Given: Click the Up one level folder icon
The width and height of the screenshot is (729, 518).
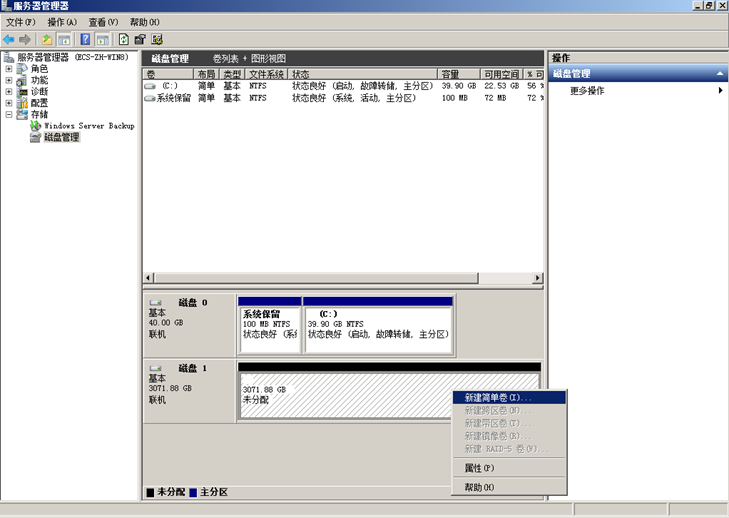Looking at the screenshot, I should [x=46, y=39].
